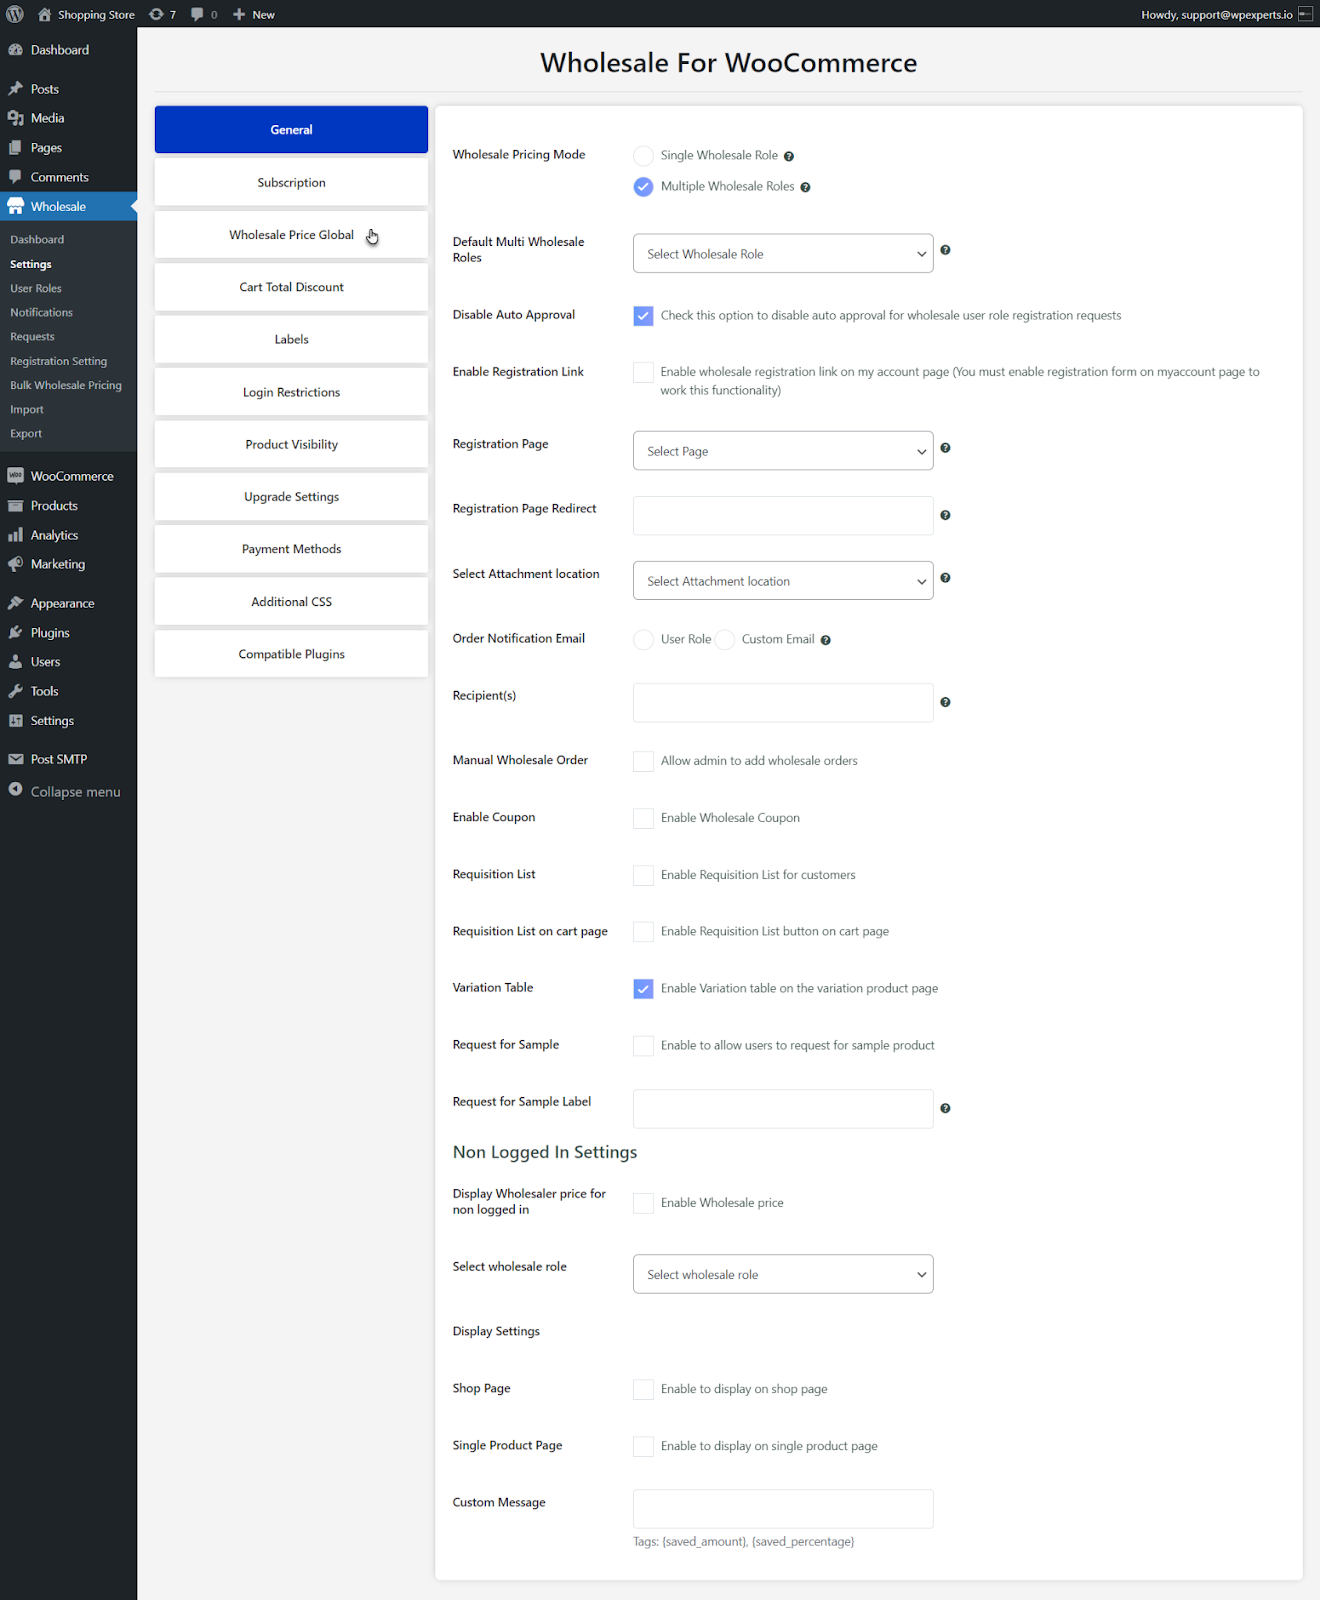Click the Collapse menu arrow icon
The width and height of the screenshot is (1320, 1600).
click(15, 790)
